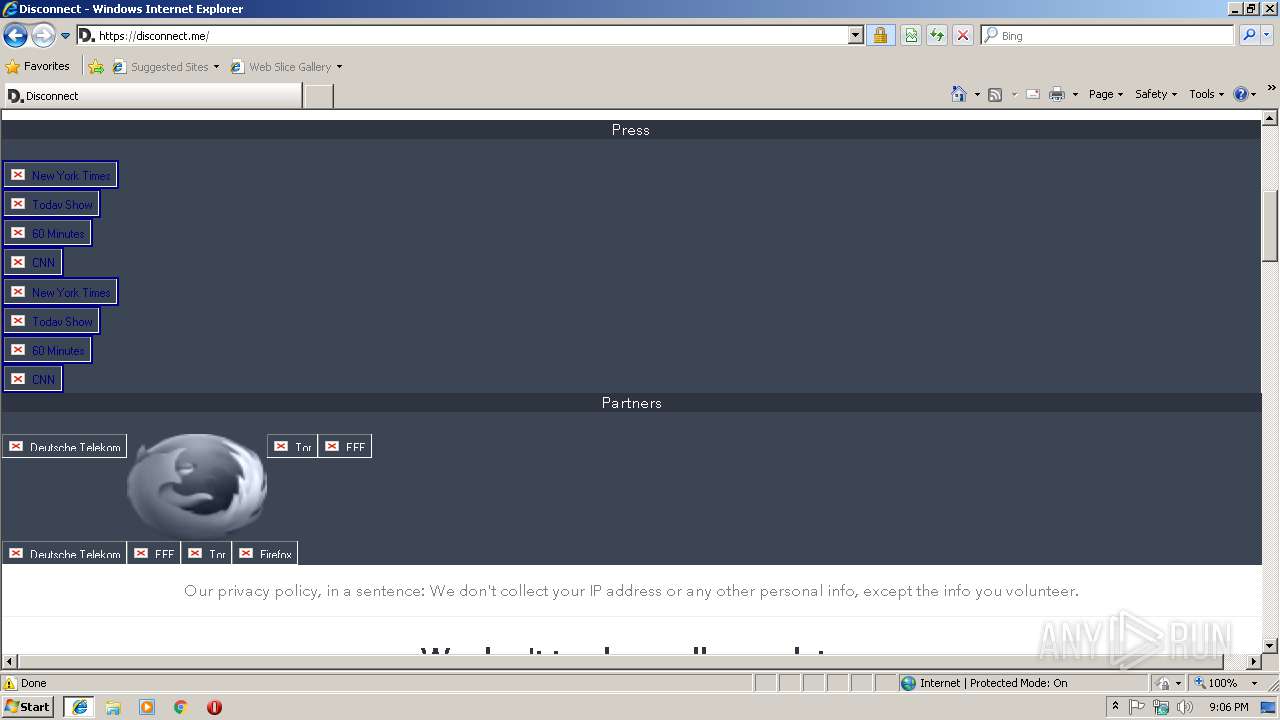Expand the address bar history dropdown

coord(856,35)
